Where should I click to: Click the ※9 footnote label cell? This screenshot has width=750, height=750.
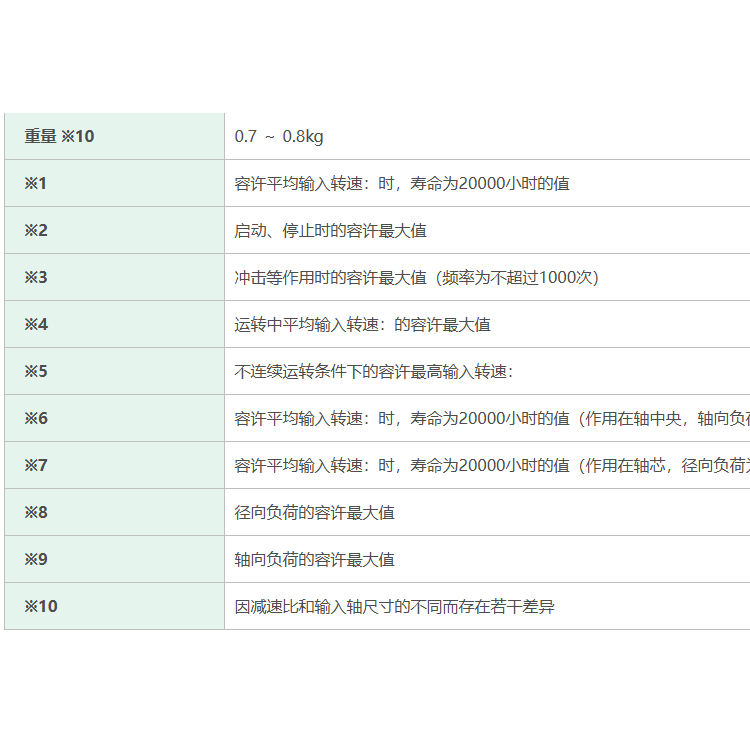pyautogui.click(x=36, y=559)
